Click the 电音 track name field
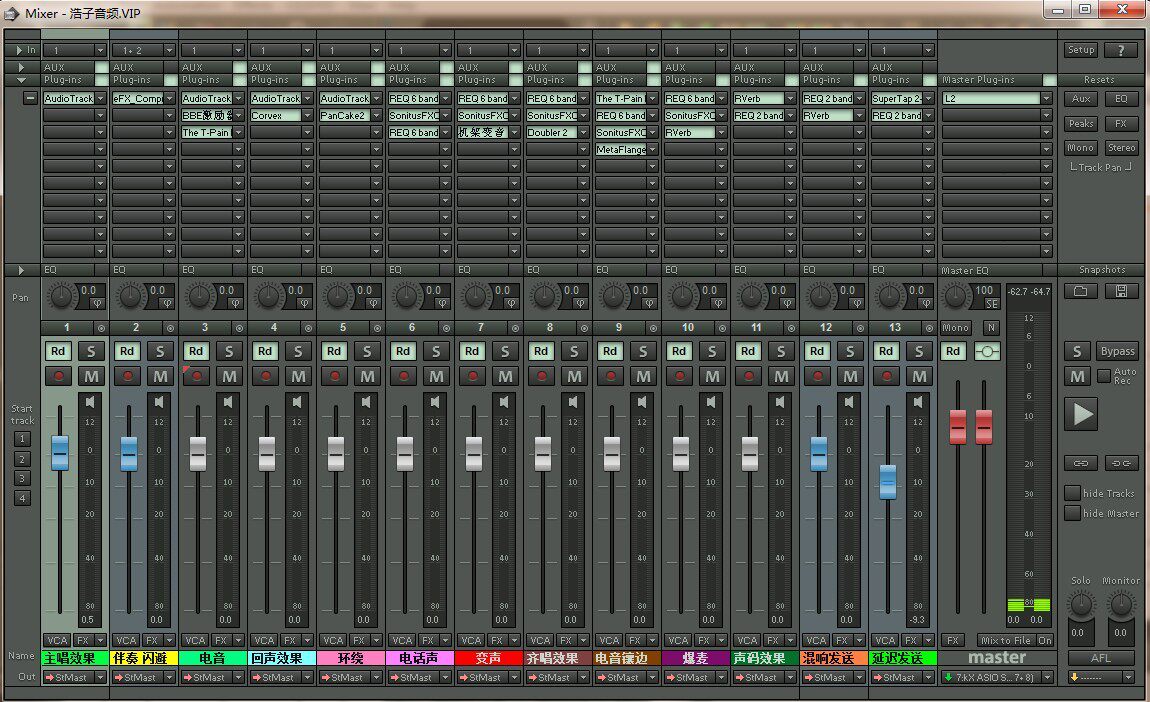Viewport: 1150px width, 702px height. point(213,658)
